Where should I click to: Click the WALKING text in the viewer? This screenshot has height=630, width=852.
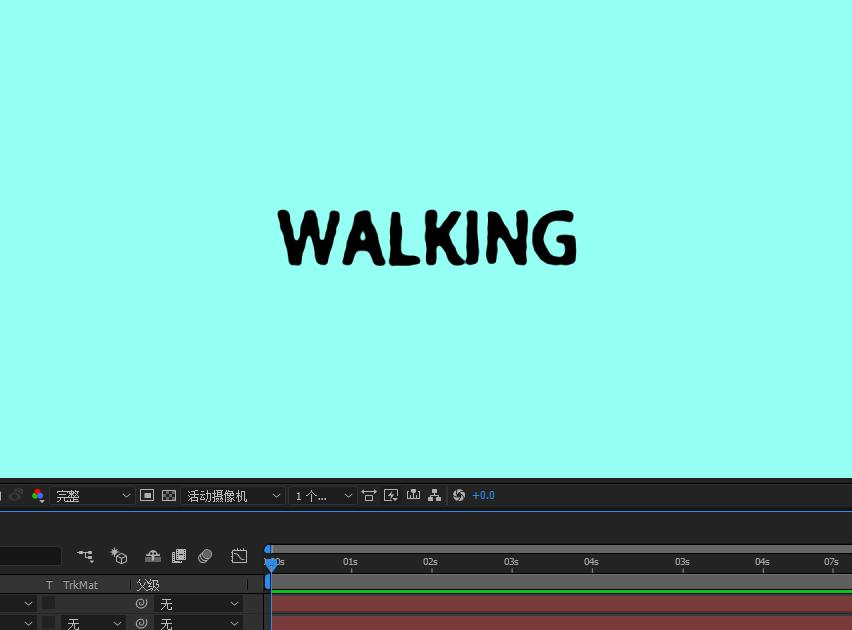click(427, 238)
